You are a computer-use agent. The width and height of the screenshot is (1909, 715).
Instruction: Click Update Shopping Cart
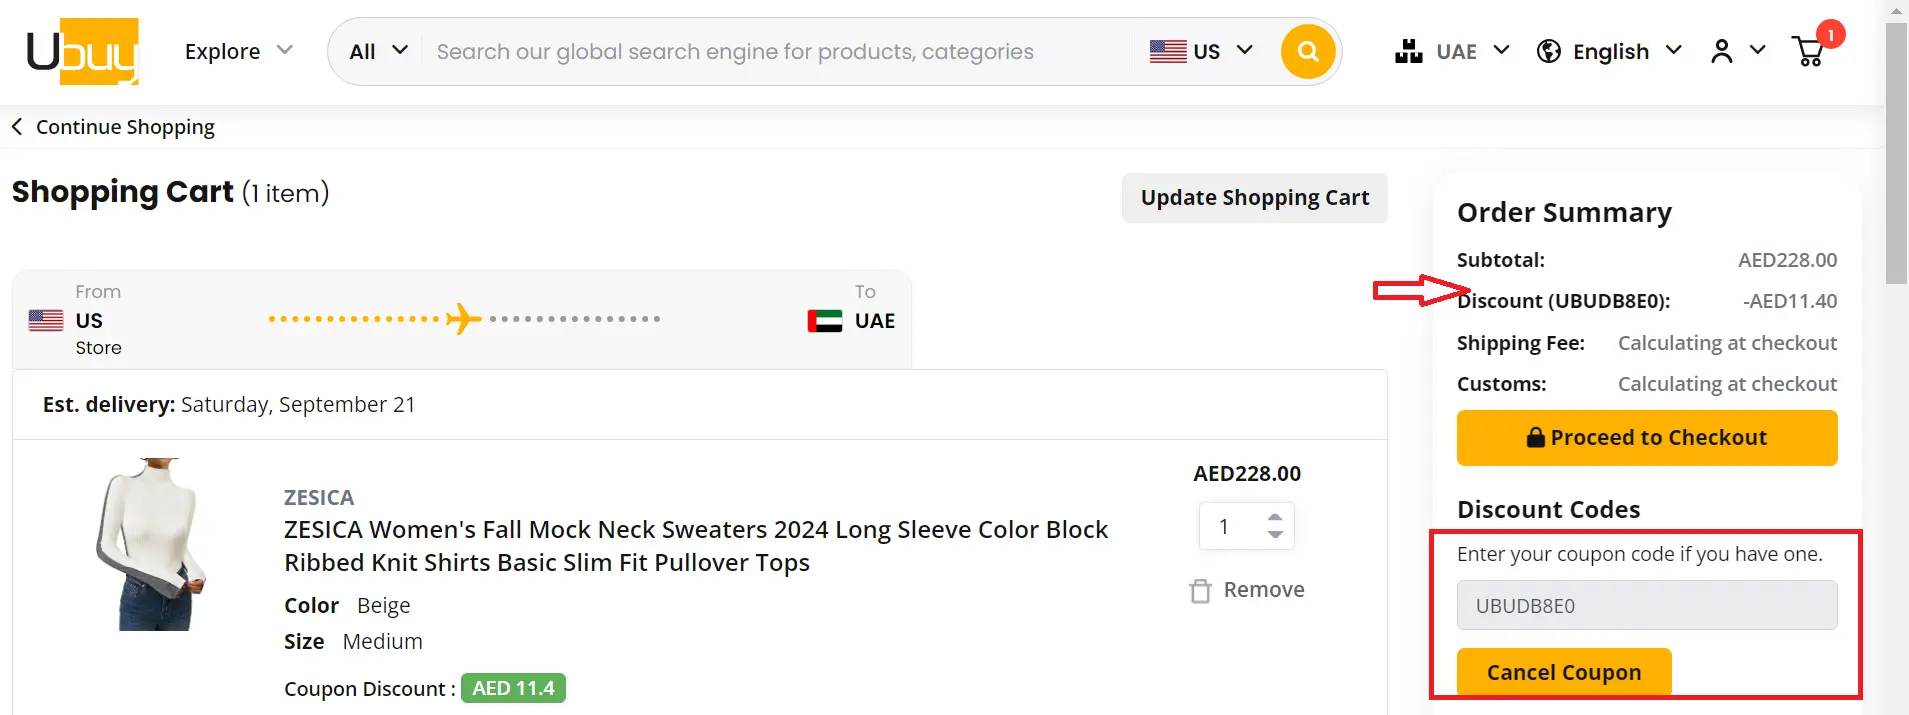1254,197
